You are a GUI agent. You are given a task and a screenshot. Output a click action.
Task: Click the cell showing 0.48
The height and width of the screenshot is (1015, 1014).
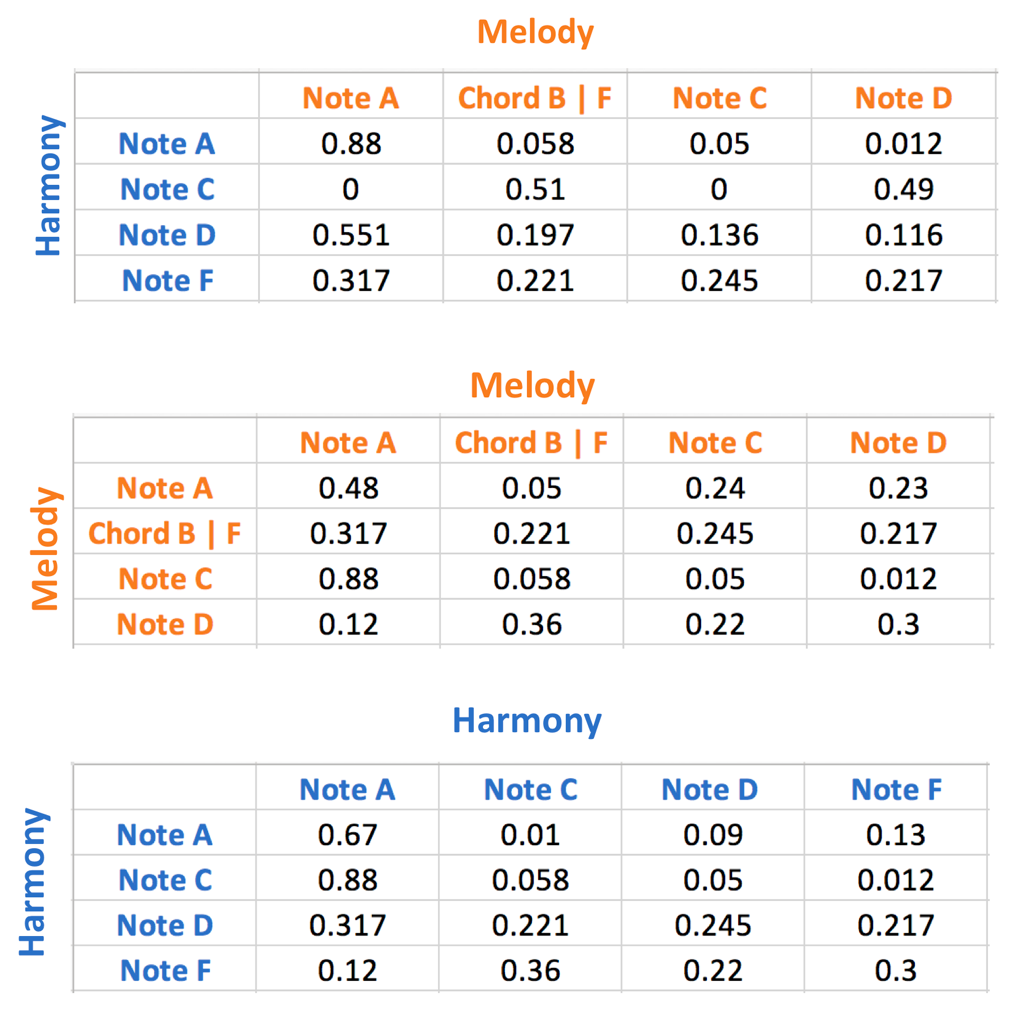click(x=348, y=488)
